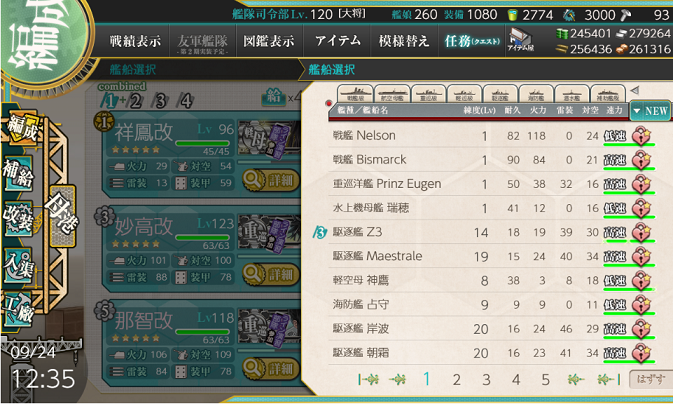Viewport: 673px width, 404px height.
Task: Toggle the battleship-class ship type filter
Action: 355,94
